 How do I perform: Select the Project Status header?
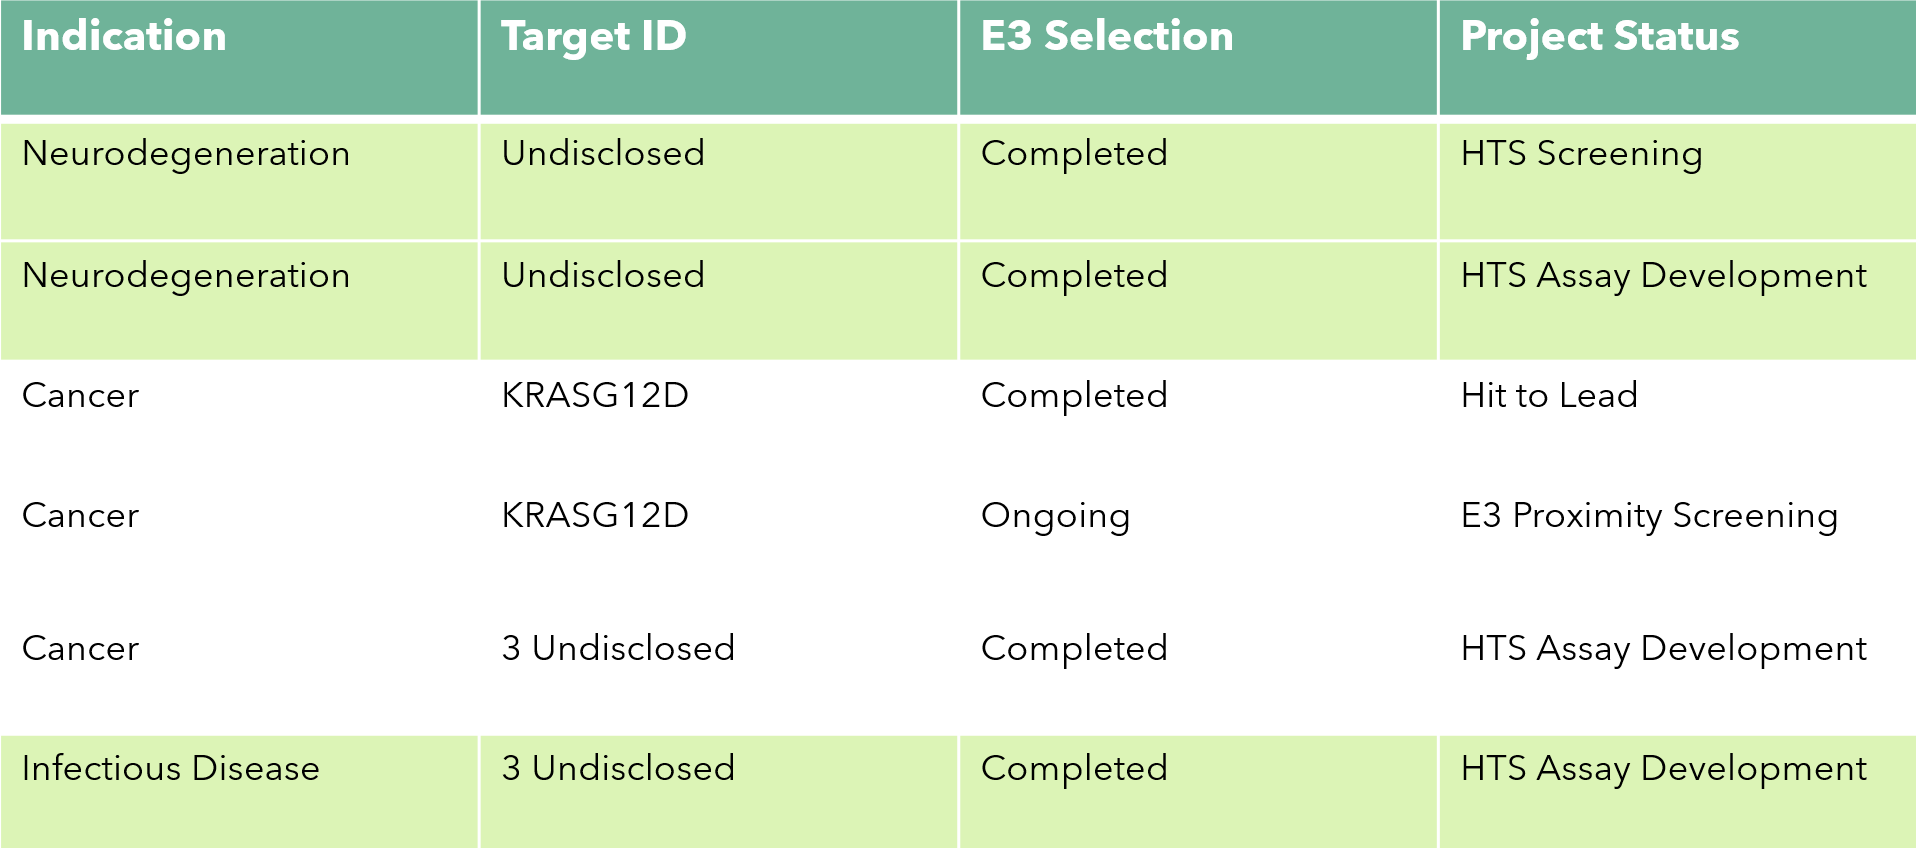coord(1600,37)
